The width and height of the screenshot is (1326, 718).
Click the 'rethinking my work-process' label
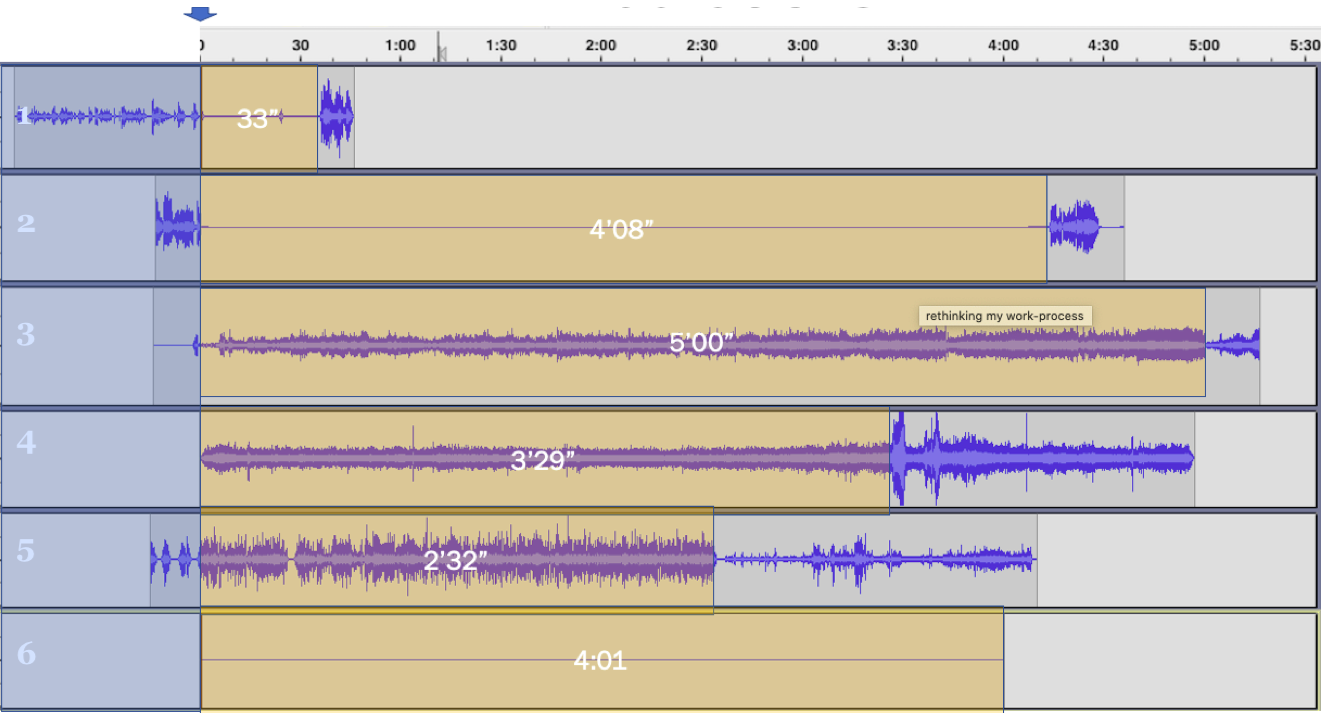click(x=1004, y=316)
